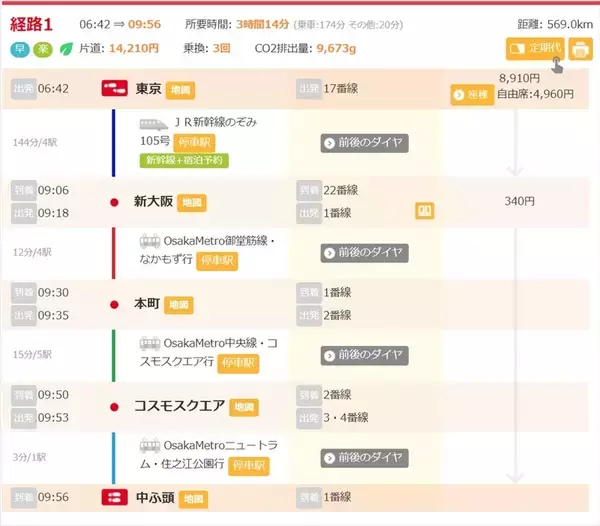Click the 144分/4駅 duration text
The height and width of the screenshot is (526, 600).
(35, 143)
